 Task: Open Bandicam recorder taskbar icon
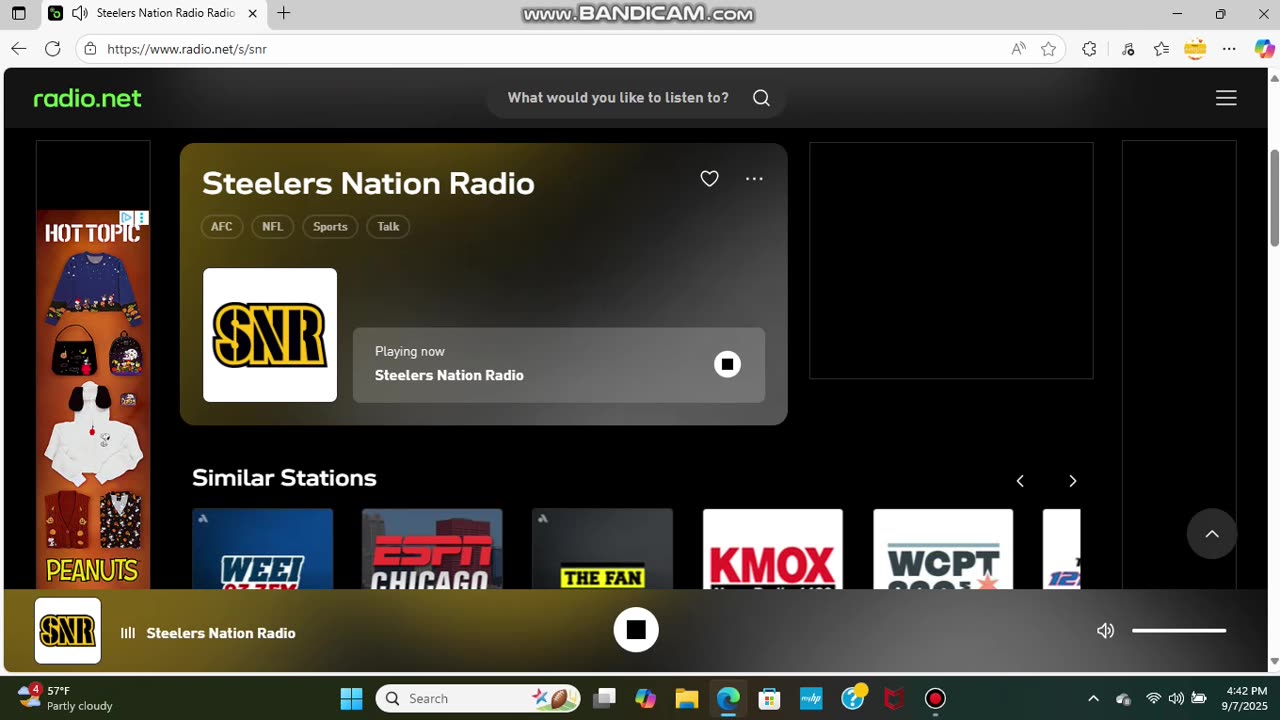(x=935, y=698)
